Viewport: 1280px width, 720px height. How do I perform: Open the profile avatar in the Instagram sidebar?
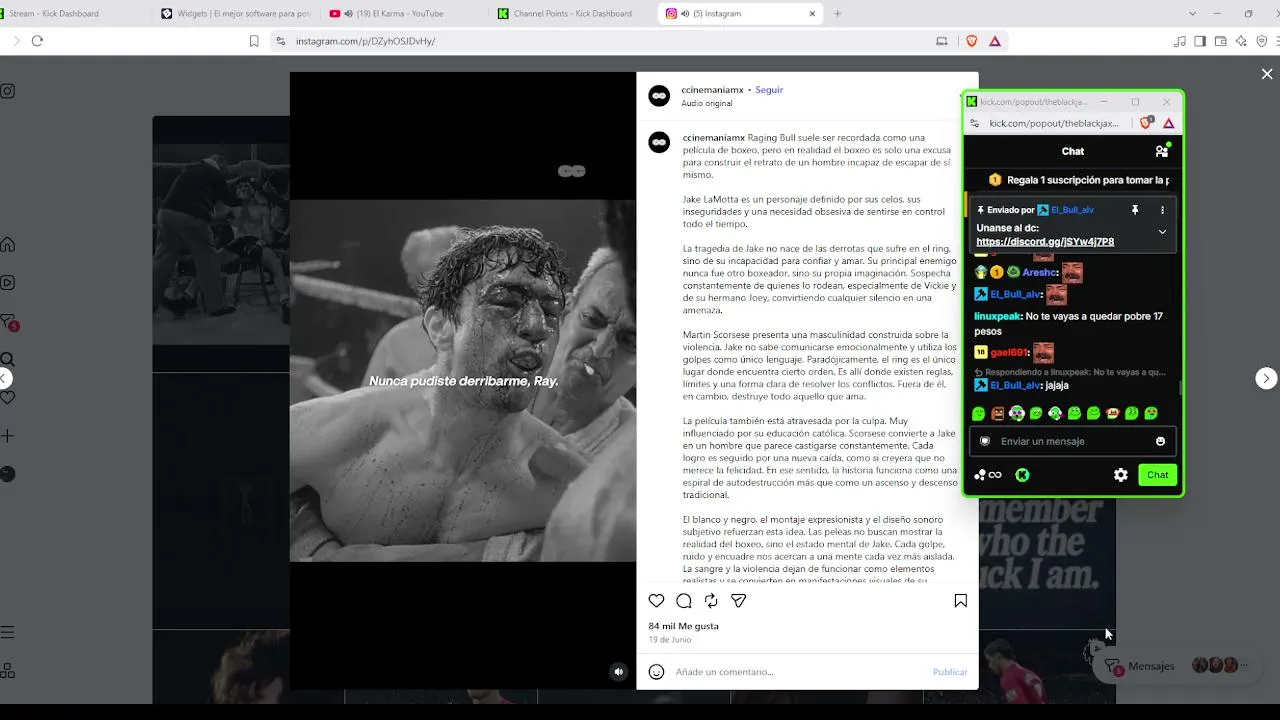click(x=7, y=474)
